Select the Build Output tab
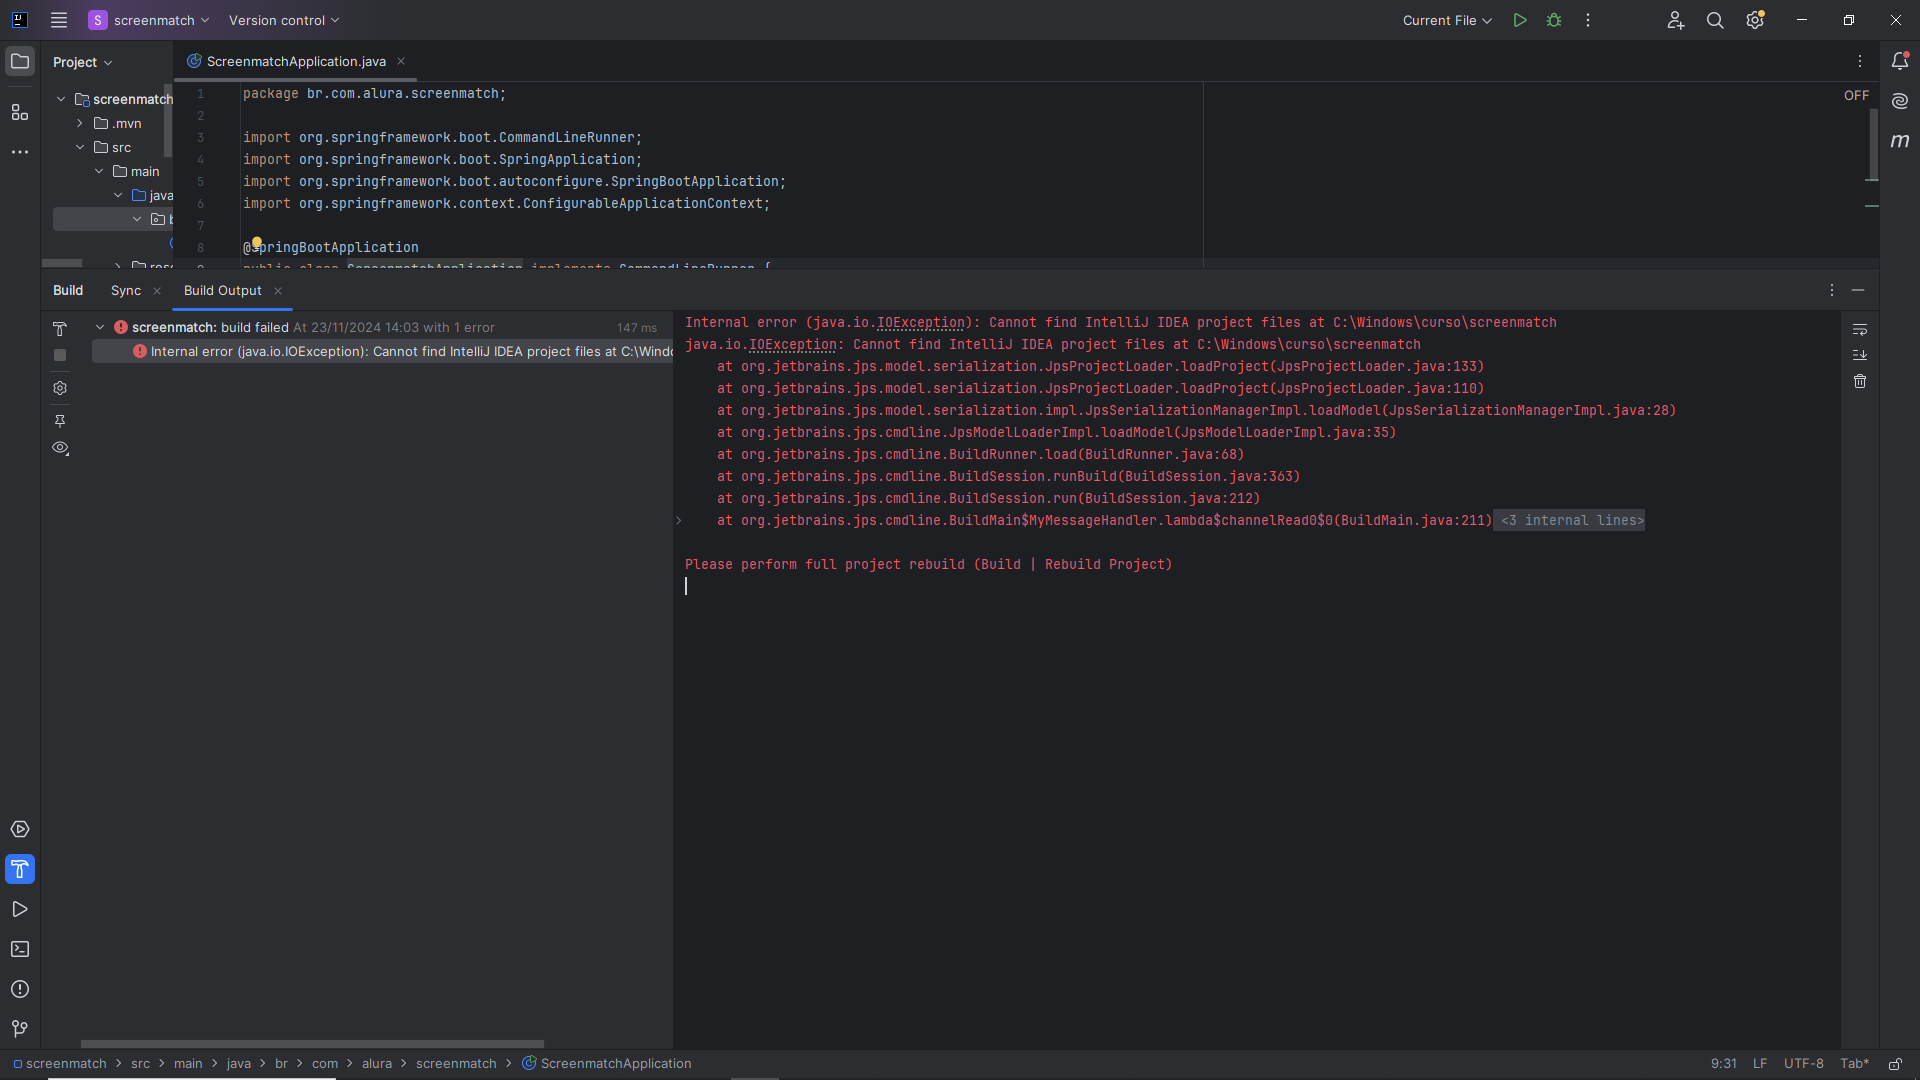 (x=222, y=290)
